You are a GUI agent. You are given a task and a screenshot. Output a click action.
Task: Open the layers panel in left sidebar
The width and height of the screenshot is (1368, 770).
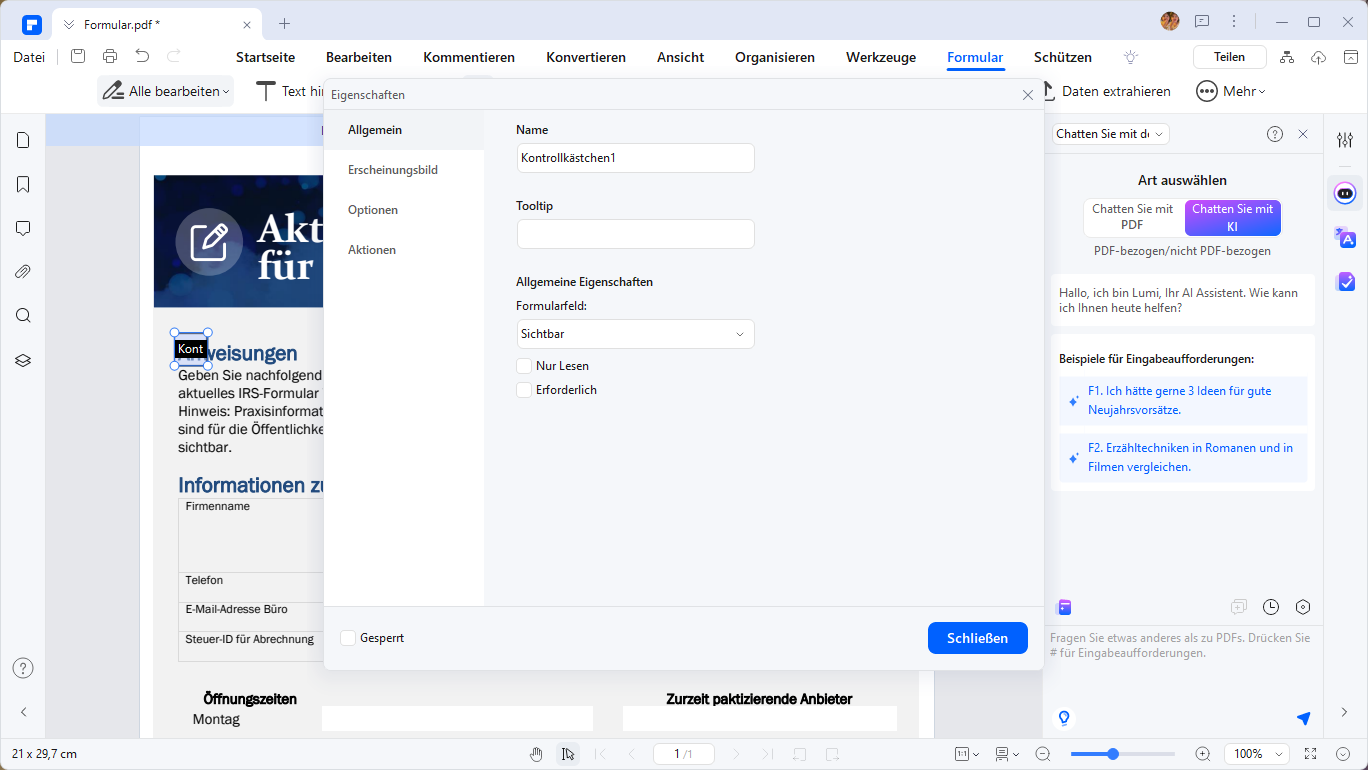(x=23, y=360)
